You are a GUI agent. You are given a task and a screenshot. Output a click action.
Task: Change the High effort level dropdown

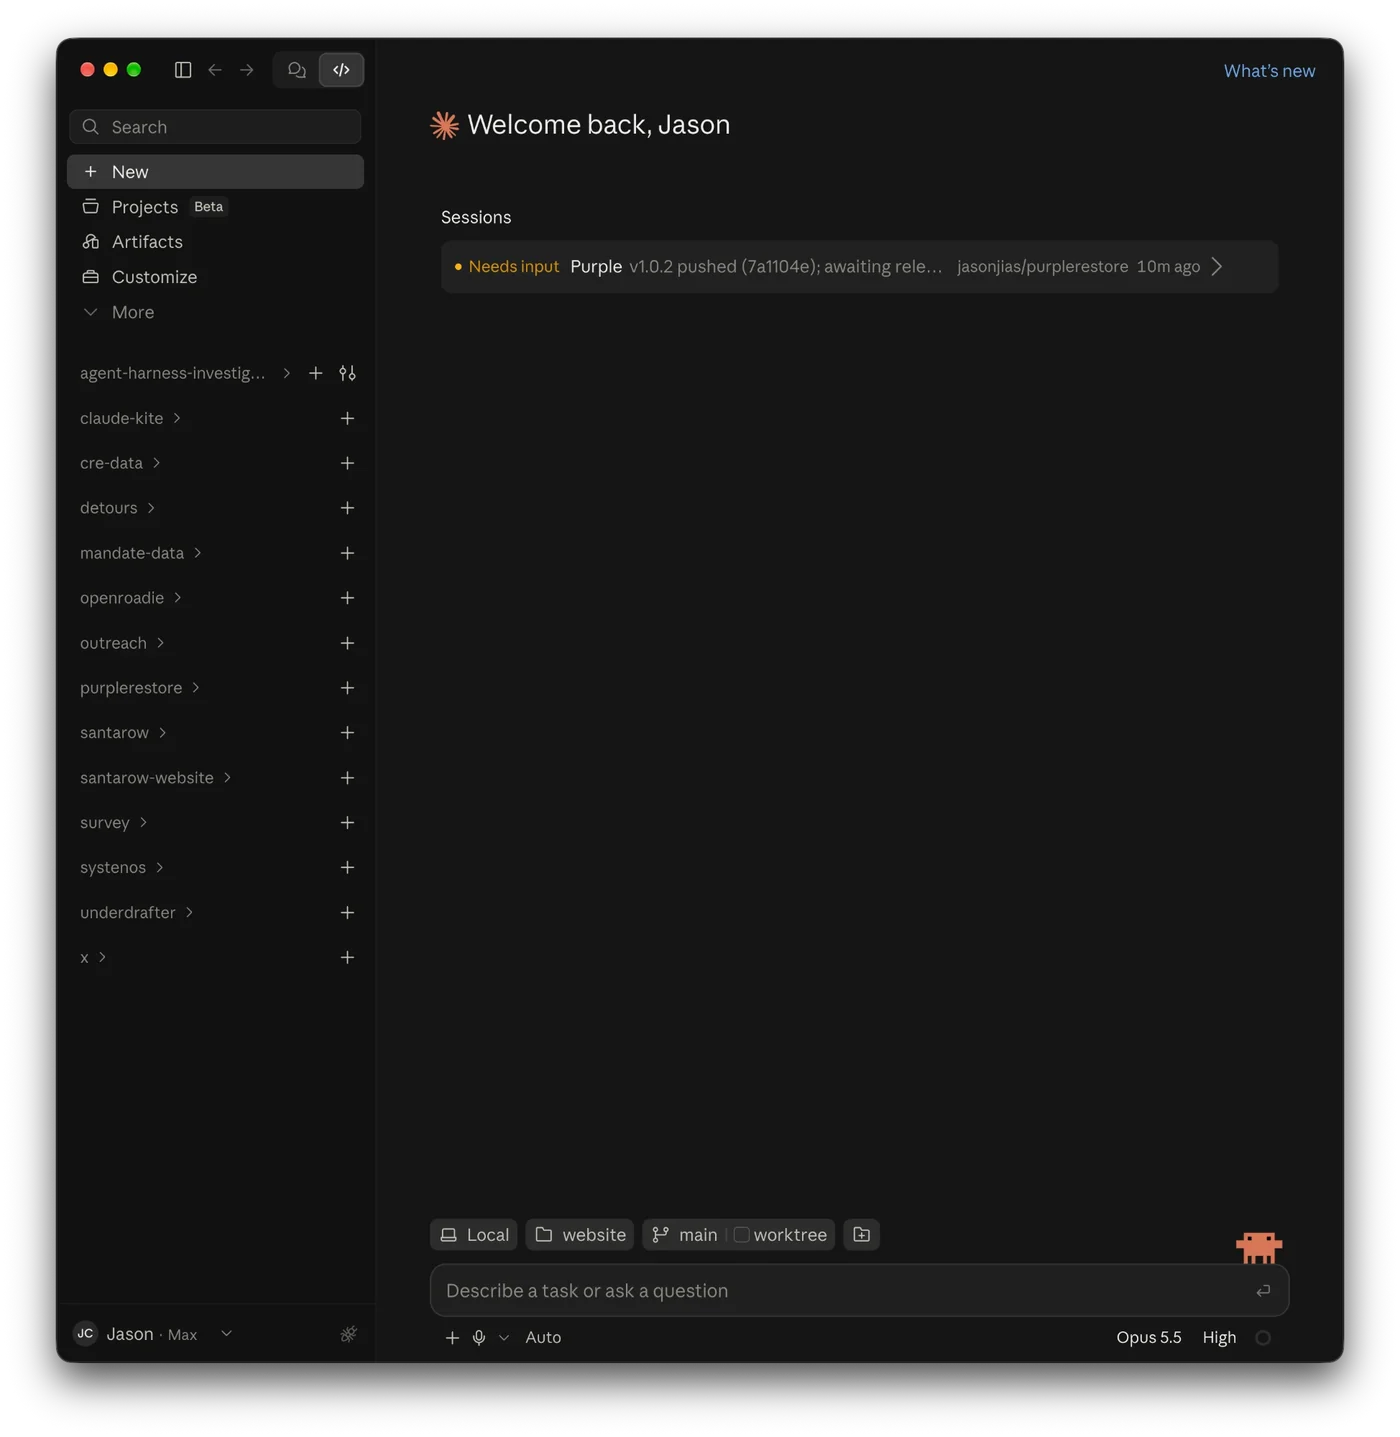pos(1219,1338)
